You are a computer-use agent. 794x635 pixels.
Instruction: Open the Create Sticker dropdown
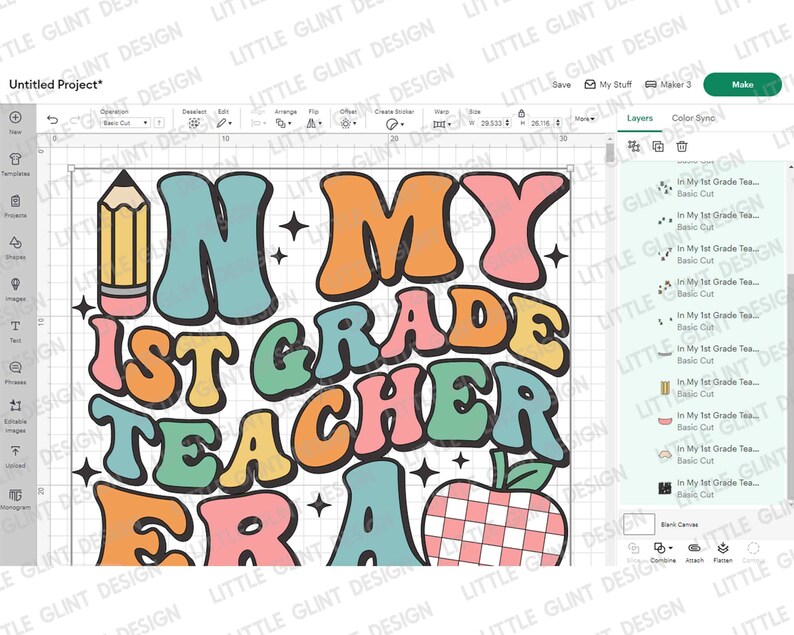pos(394,124)
